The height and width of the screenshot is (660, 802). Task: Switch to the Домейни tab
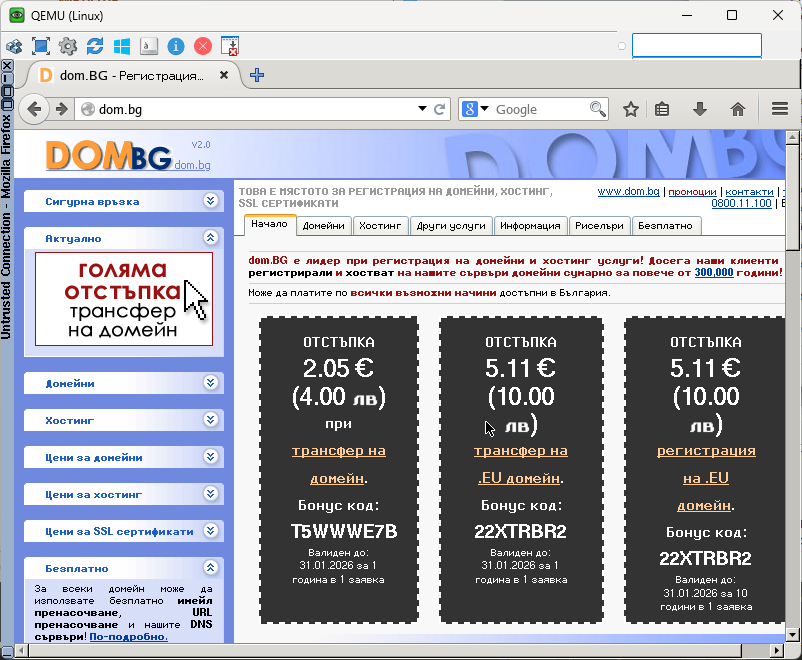(324, 226)
